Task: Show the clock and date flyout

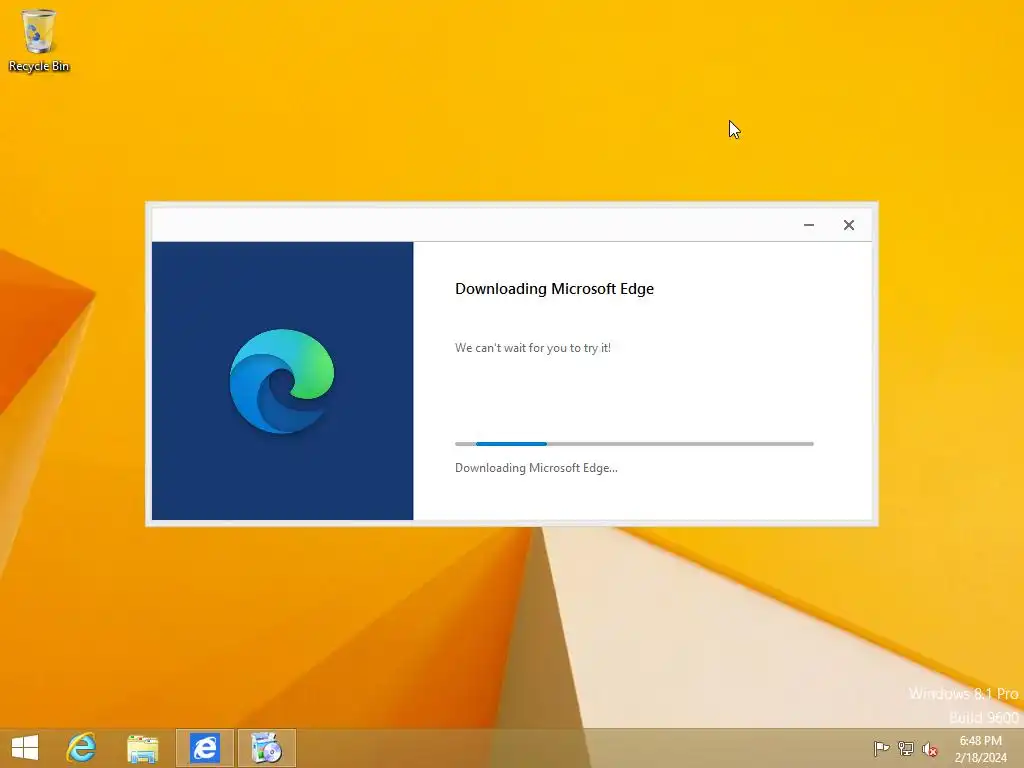Action: point(980,748)
